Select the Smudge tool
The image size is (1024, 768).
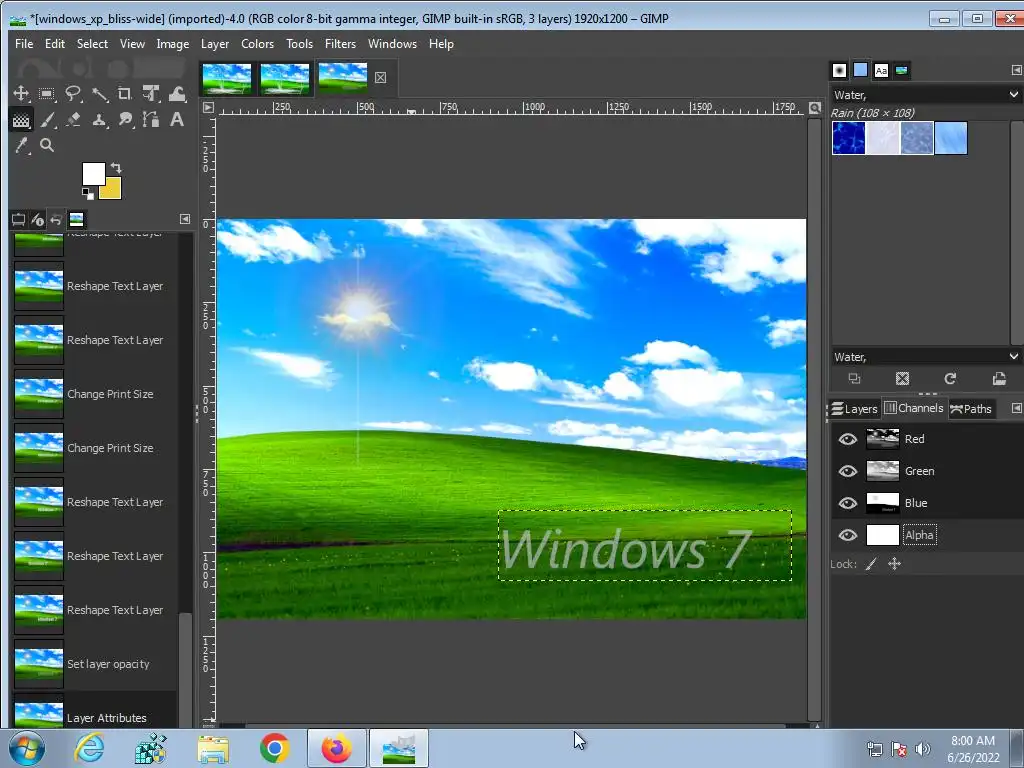pos(125,120)
